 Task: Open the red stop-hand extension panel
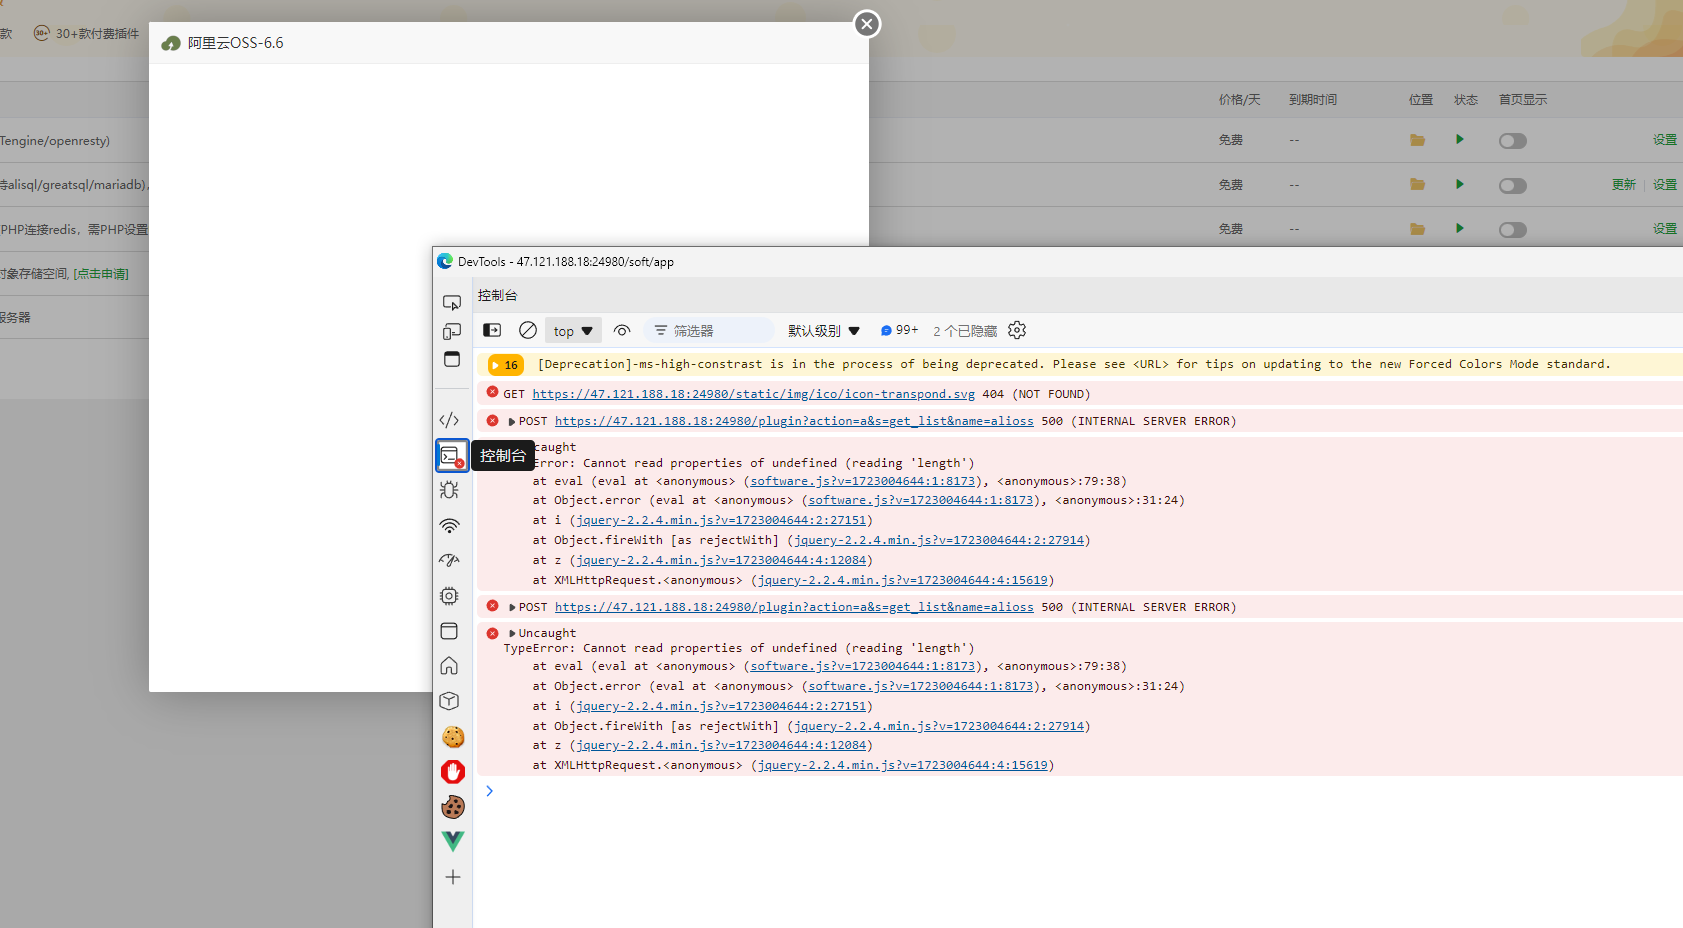click(453, 772)
